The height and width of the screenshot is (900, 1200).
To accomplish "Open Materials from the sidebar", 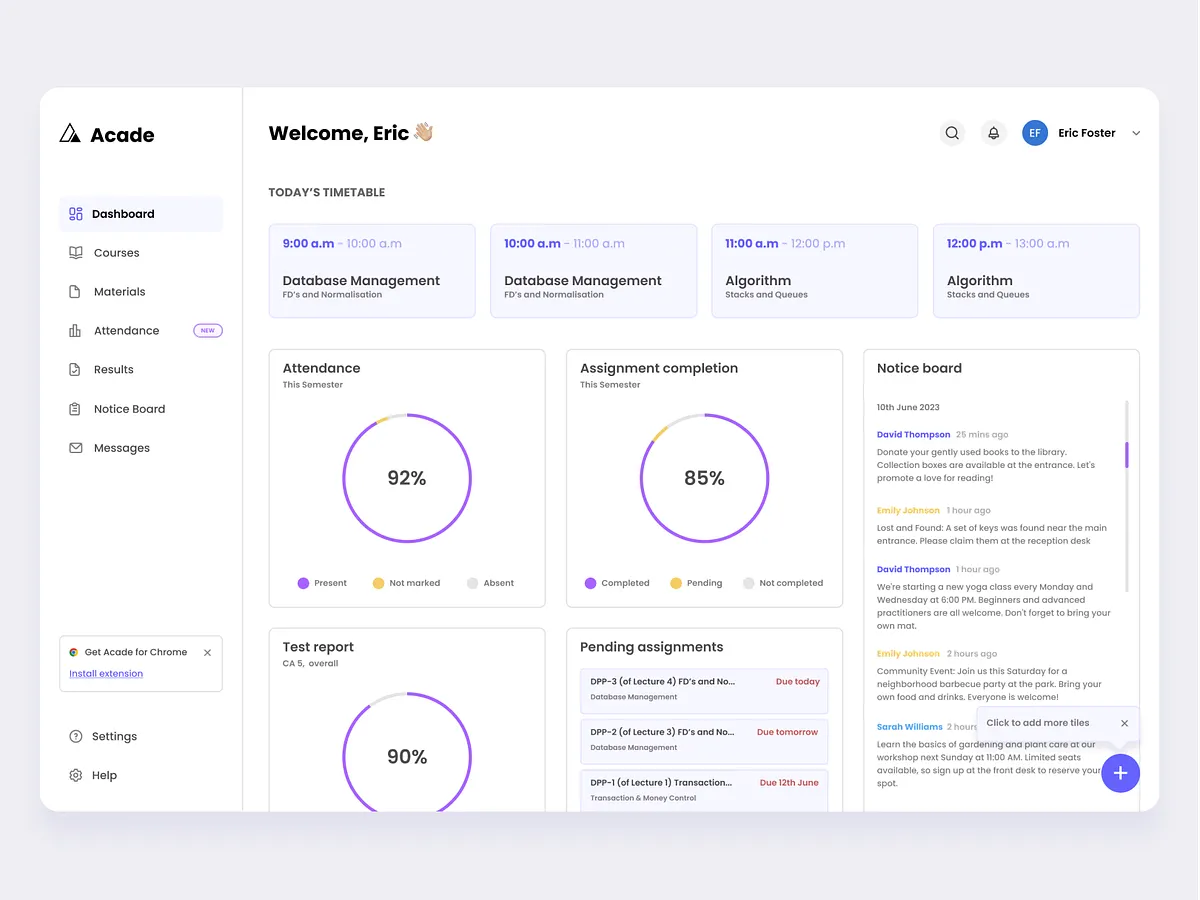I will (76, 291).
